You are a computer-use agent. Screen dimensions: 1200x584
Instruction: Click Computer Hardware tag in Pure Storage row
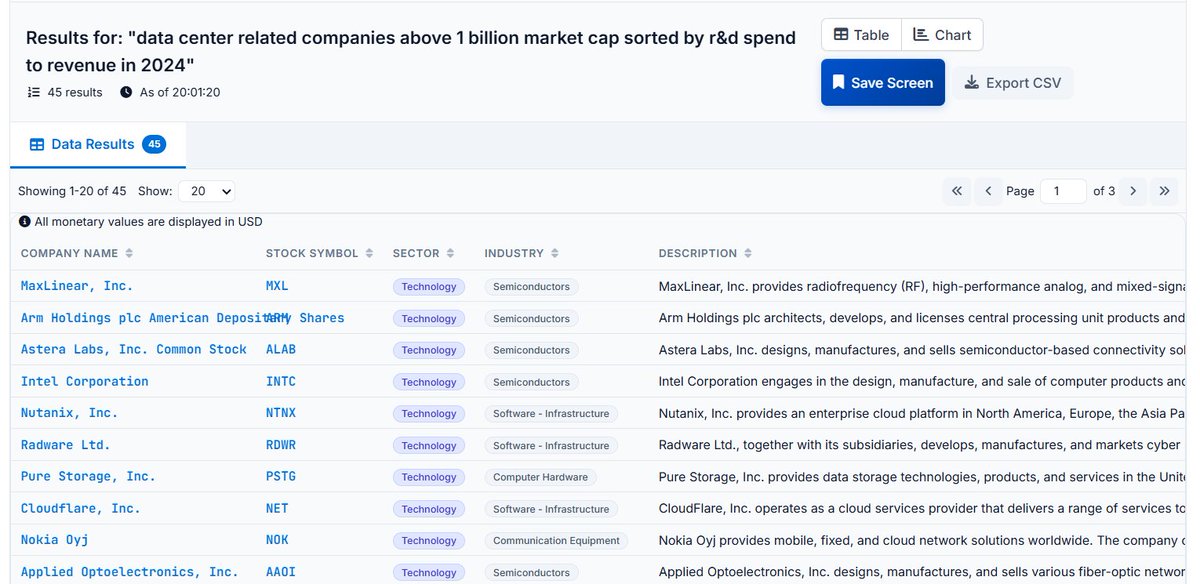(x=540, y=478)
